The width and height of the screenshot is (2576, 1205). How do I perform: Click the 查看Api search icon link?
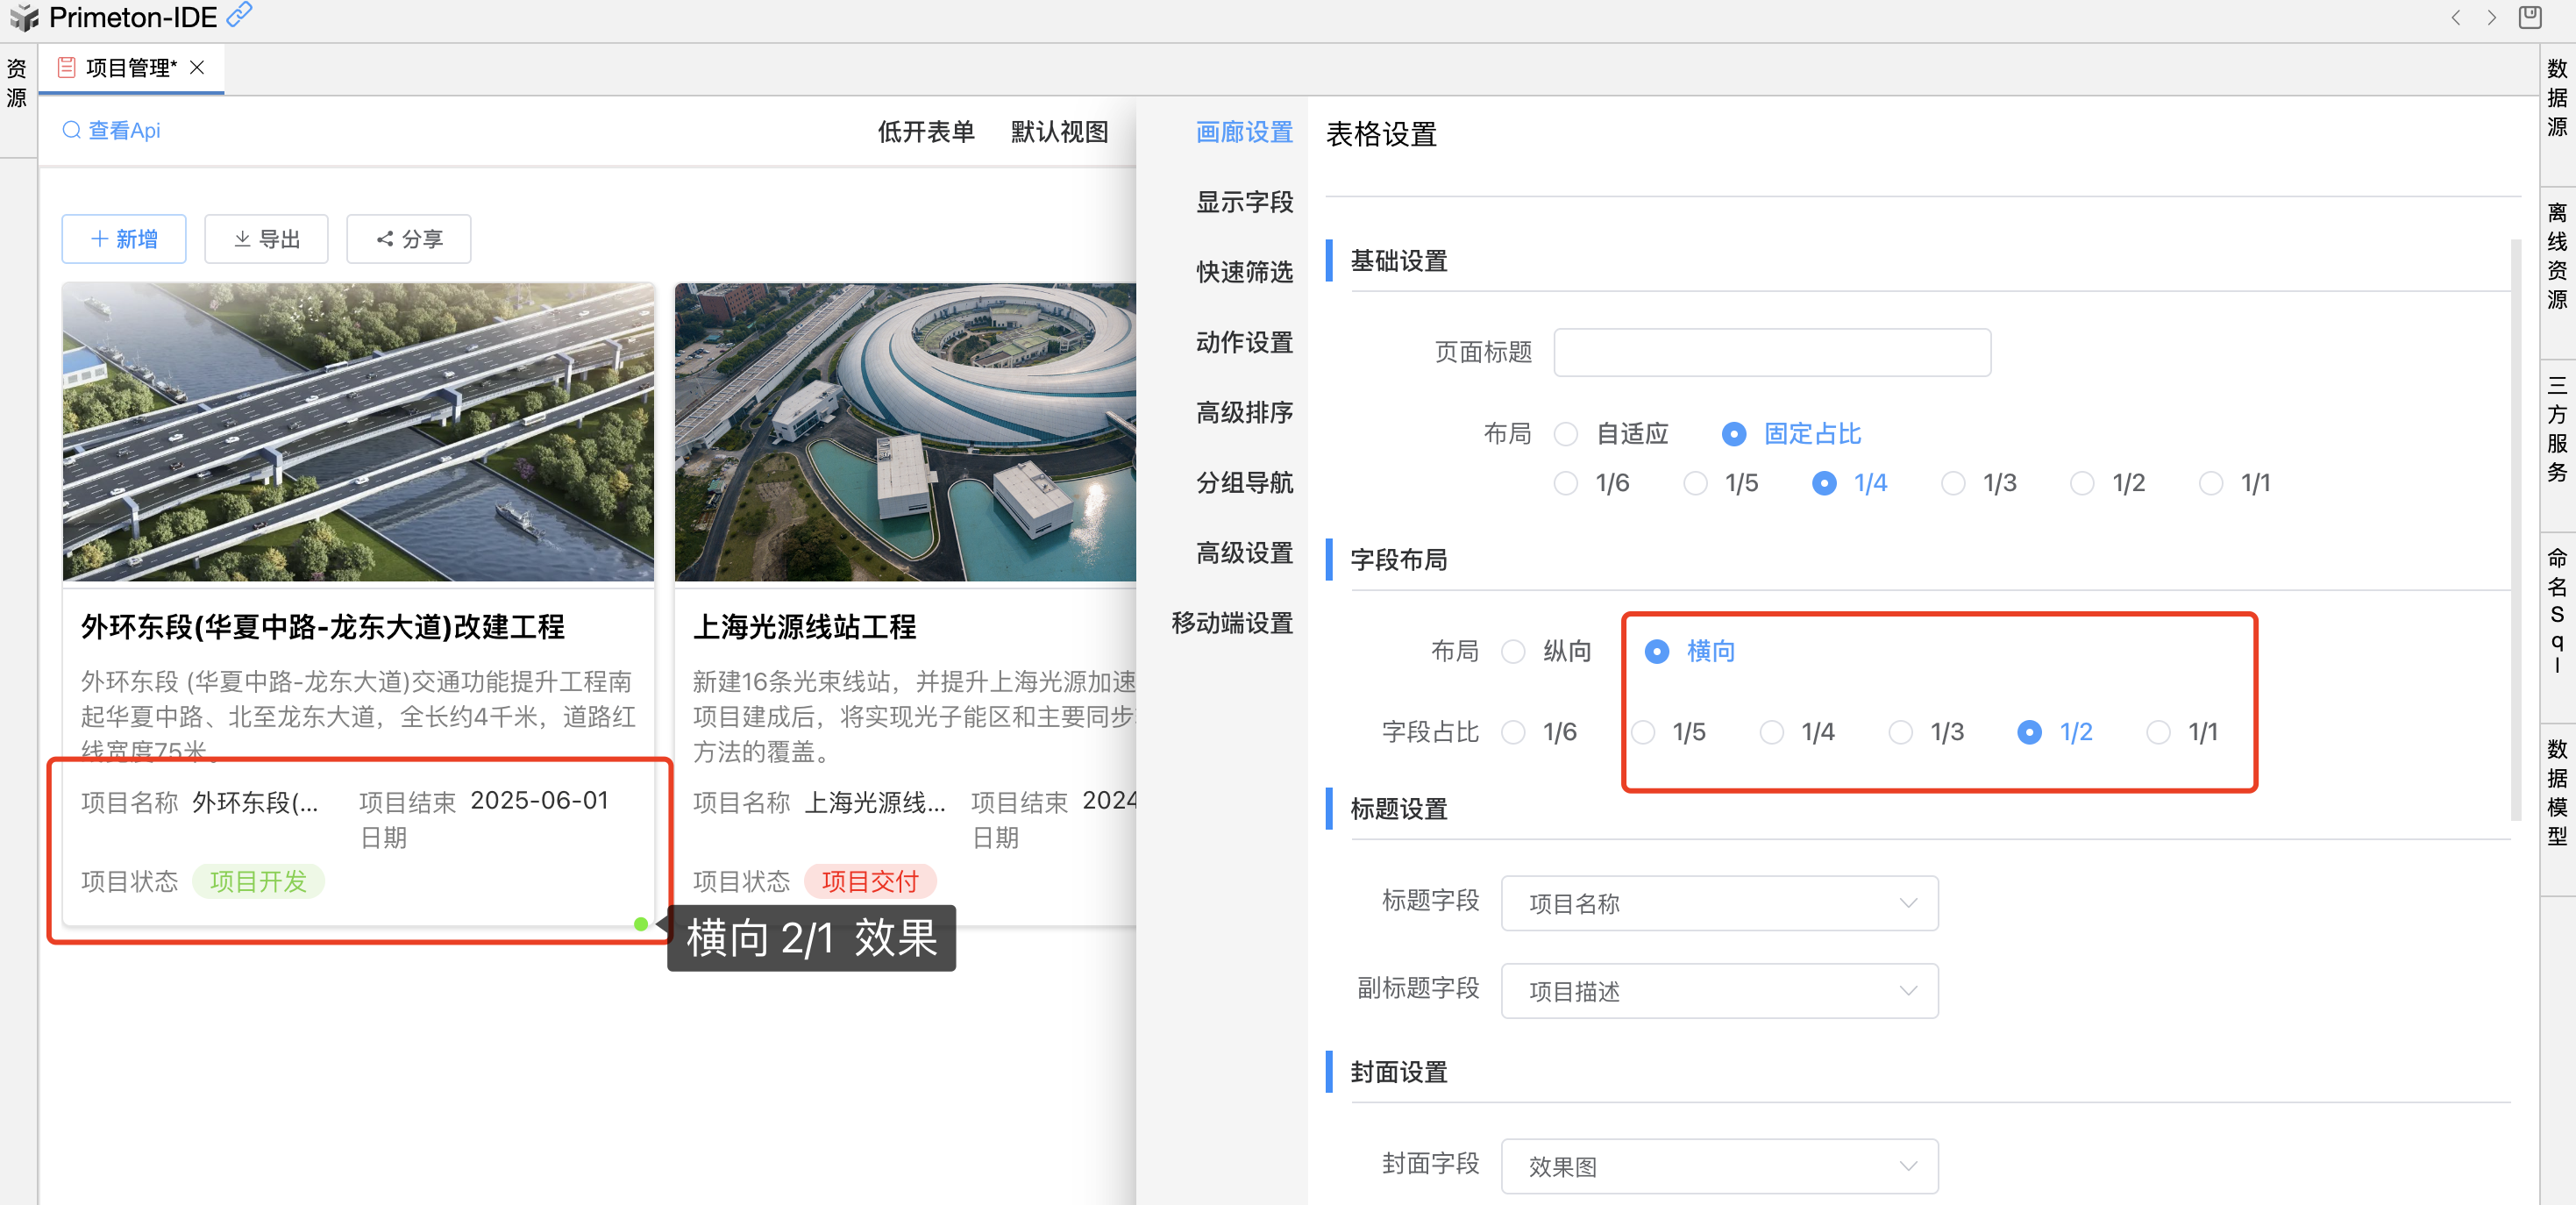(x=111, y=130)
